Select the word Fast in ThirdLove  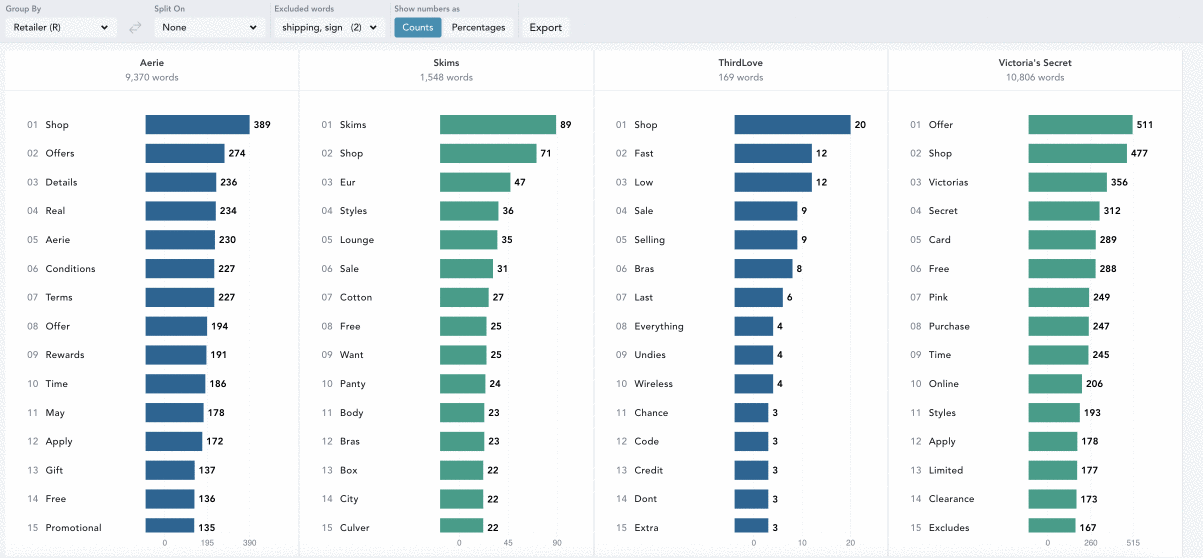[x=643, y=153]
